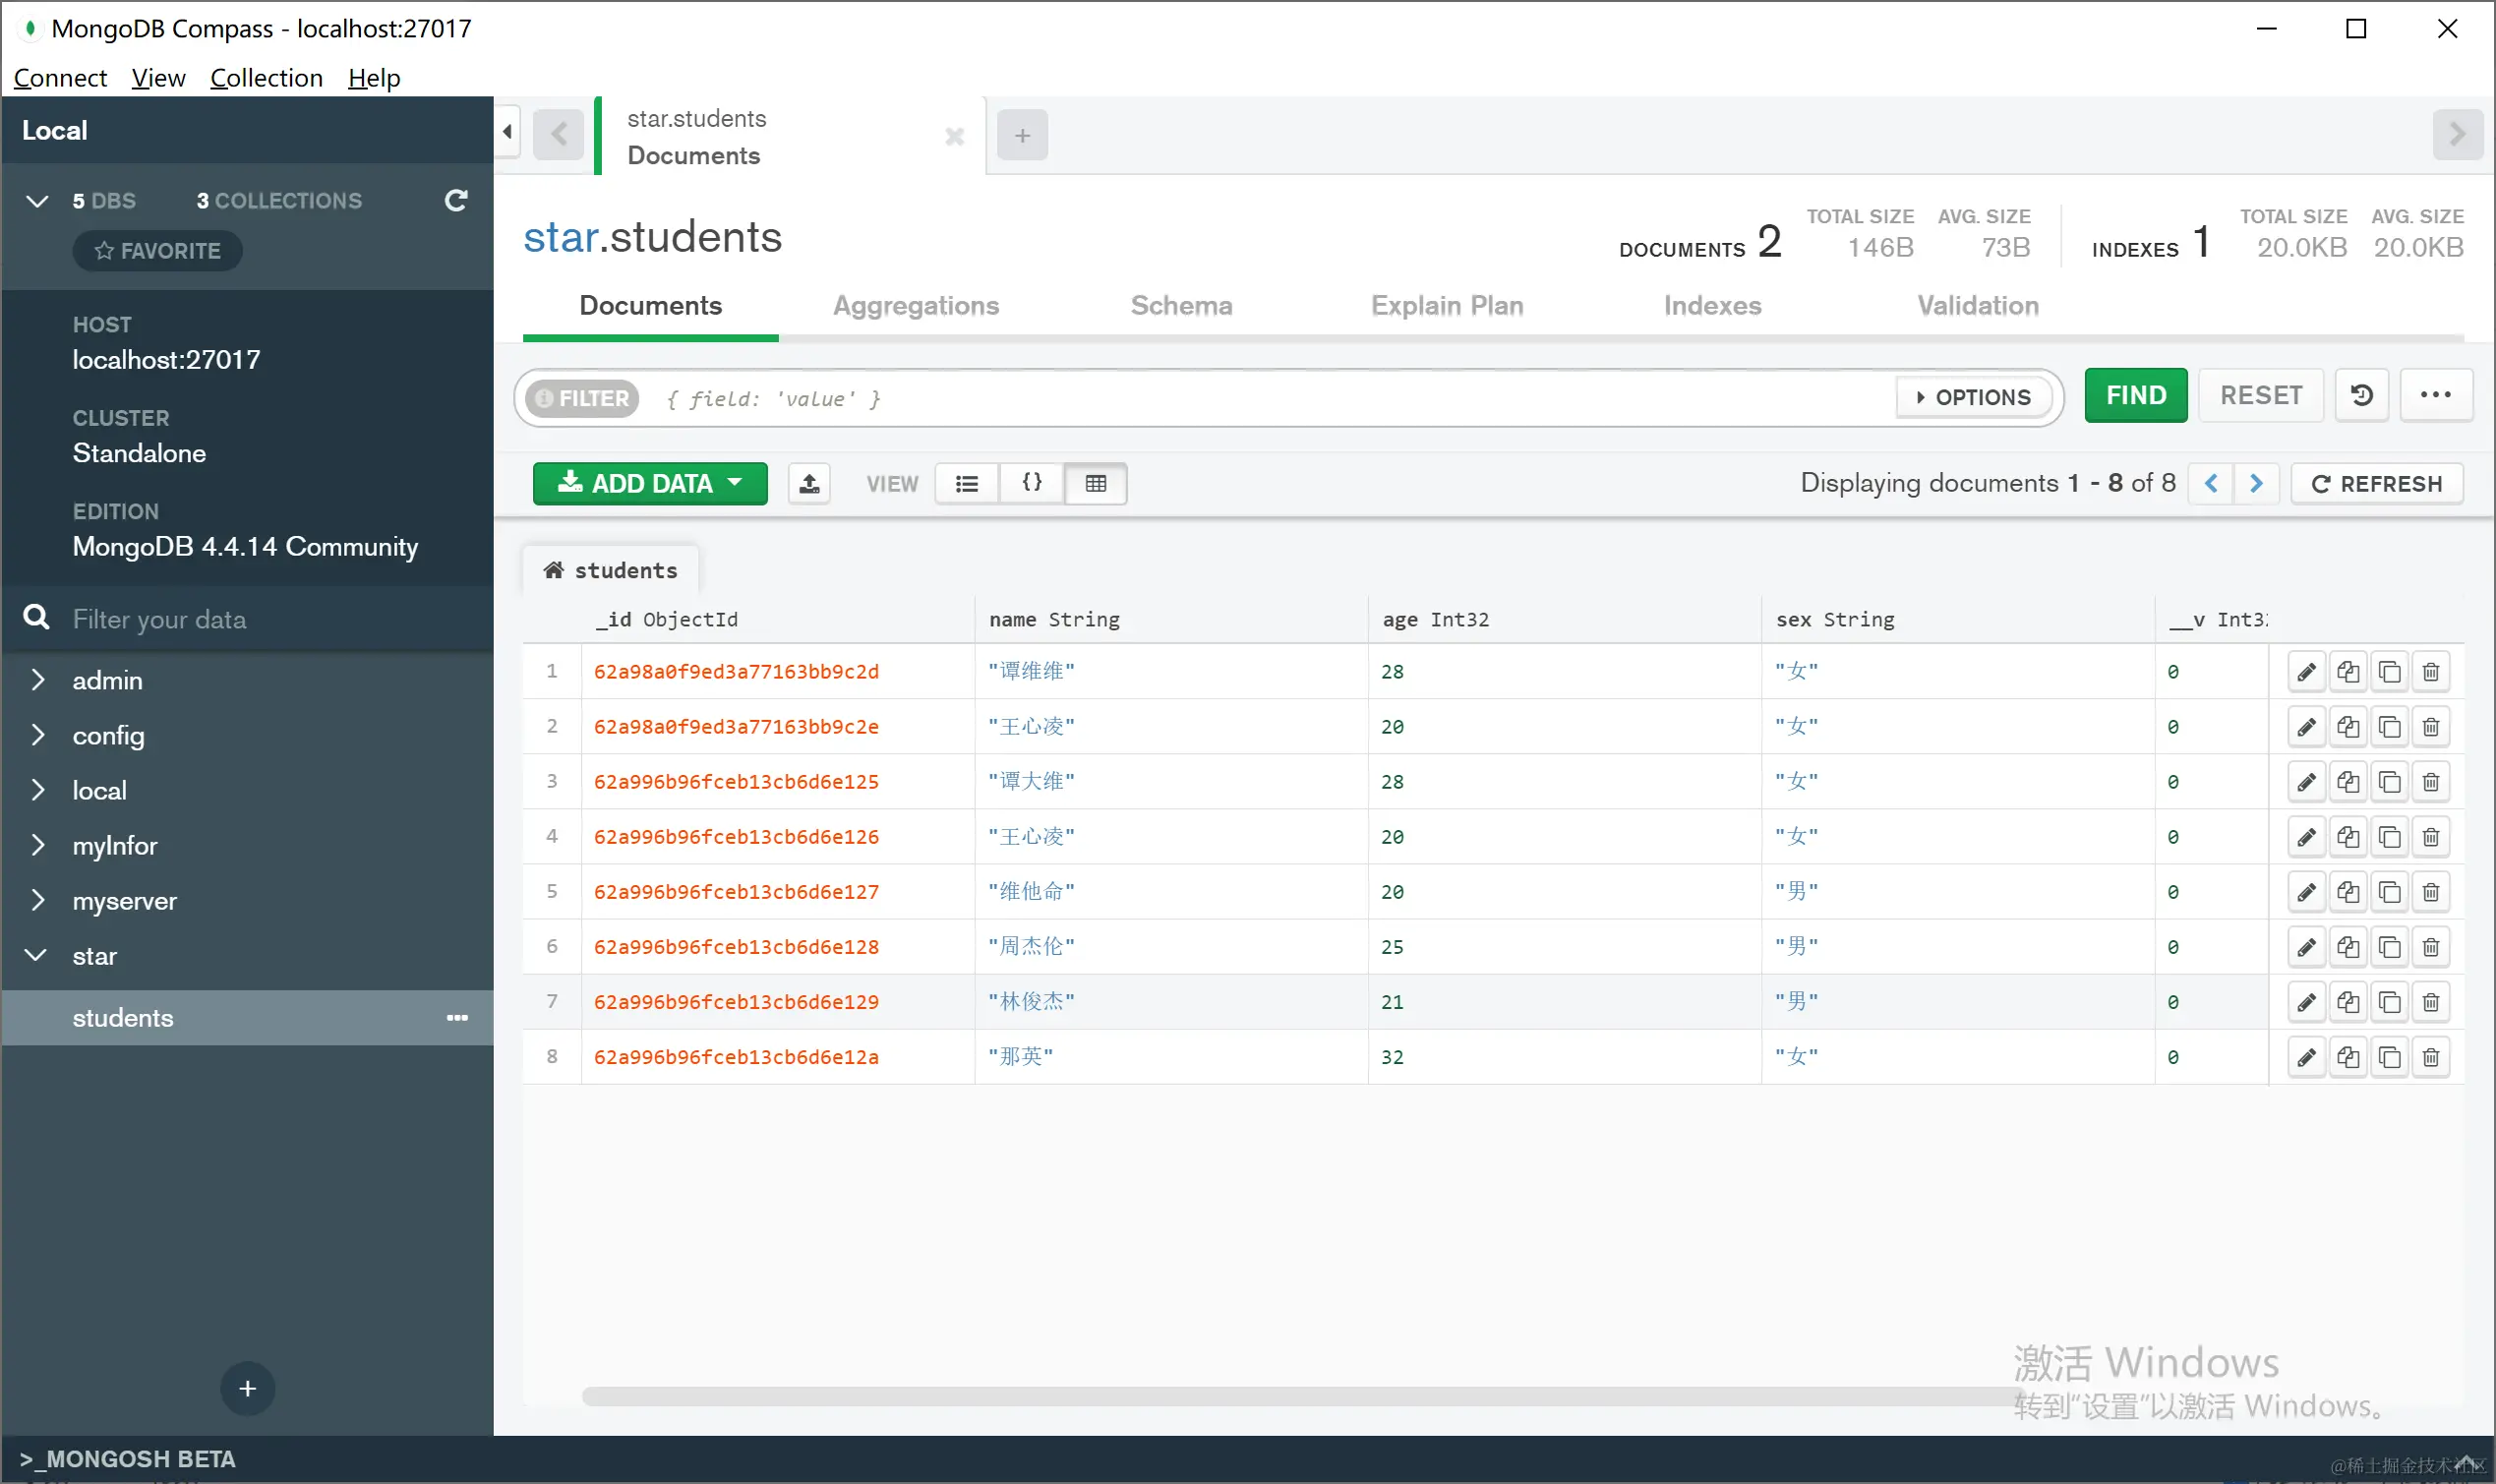Click the green FIND button
The height and width of the screenshot is (1484, 2496).
(x=2135, y=396)
